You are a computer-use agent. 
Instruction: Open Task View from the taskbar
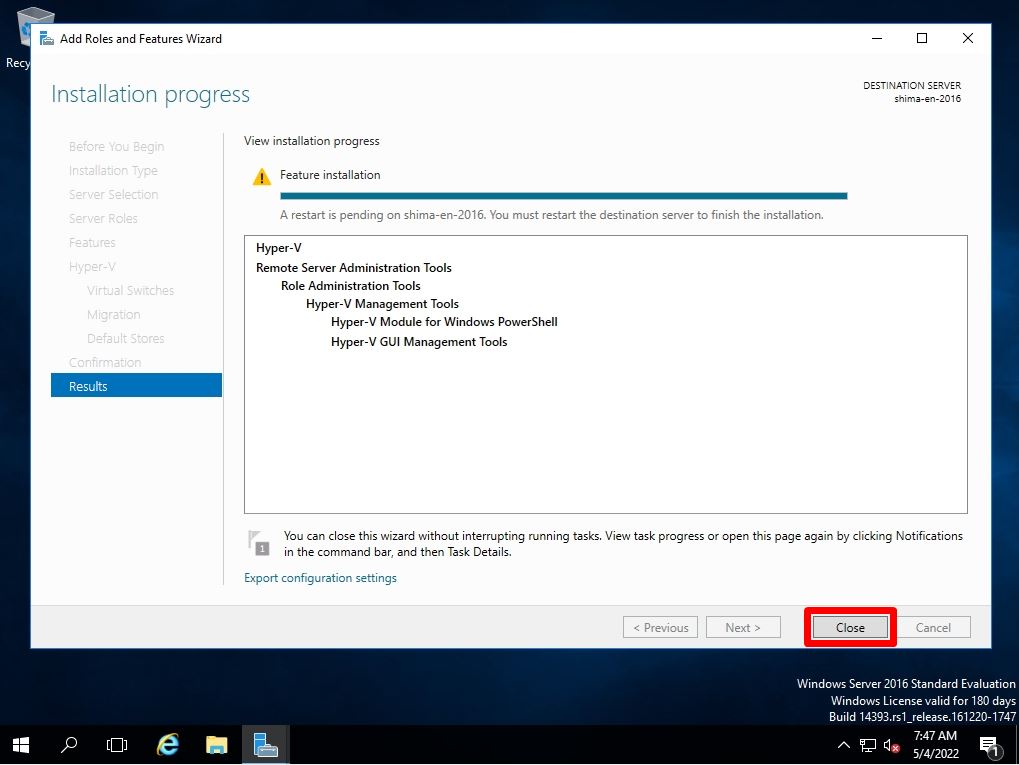click(117, 745)
